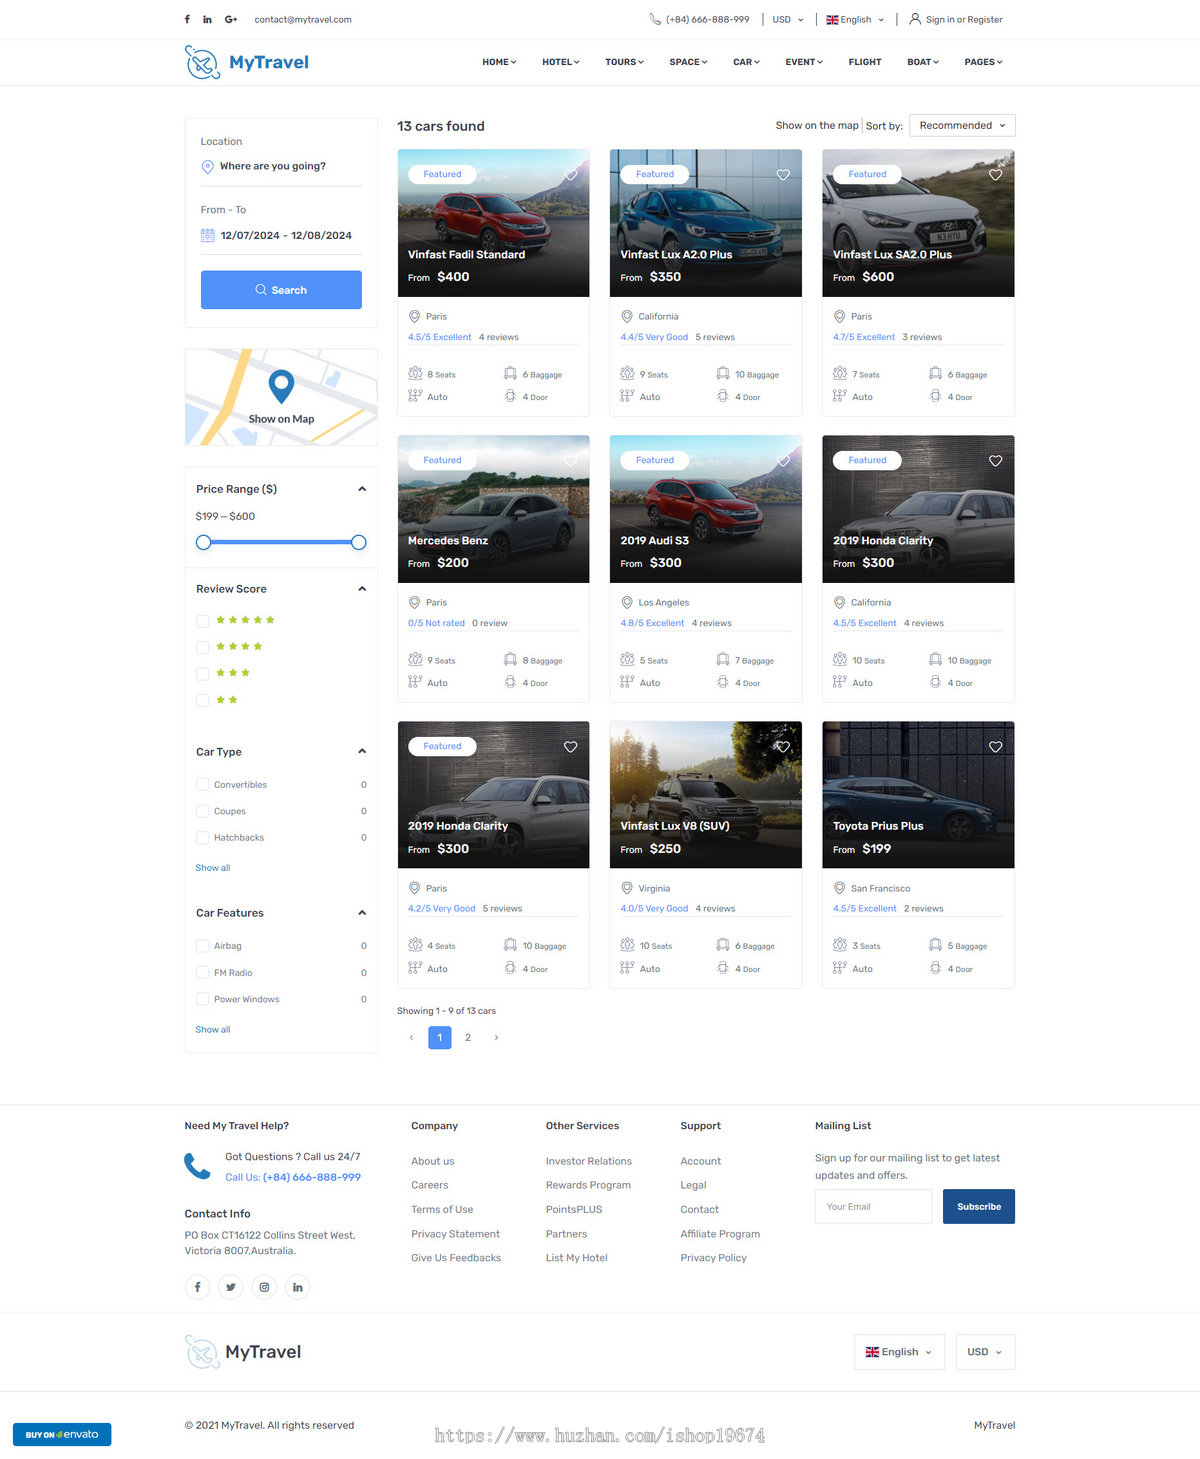This screenshot has height=1459, width=1200.
Task: Click the calendar icon beside the dates
Action: click(208, 236)
